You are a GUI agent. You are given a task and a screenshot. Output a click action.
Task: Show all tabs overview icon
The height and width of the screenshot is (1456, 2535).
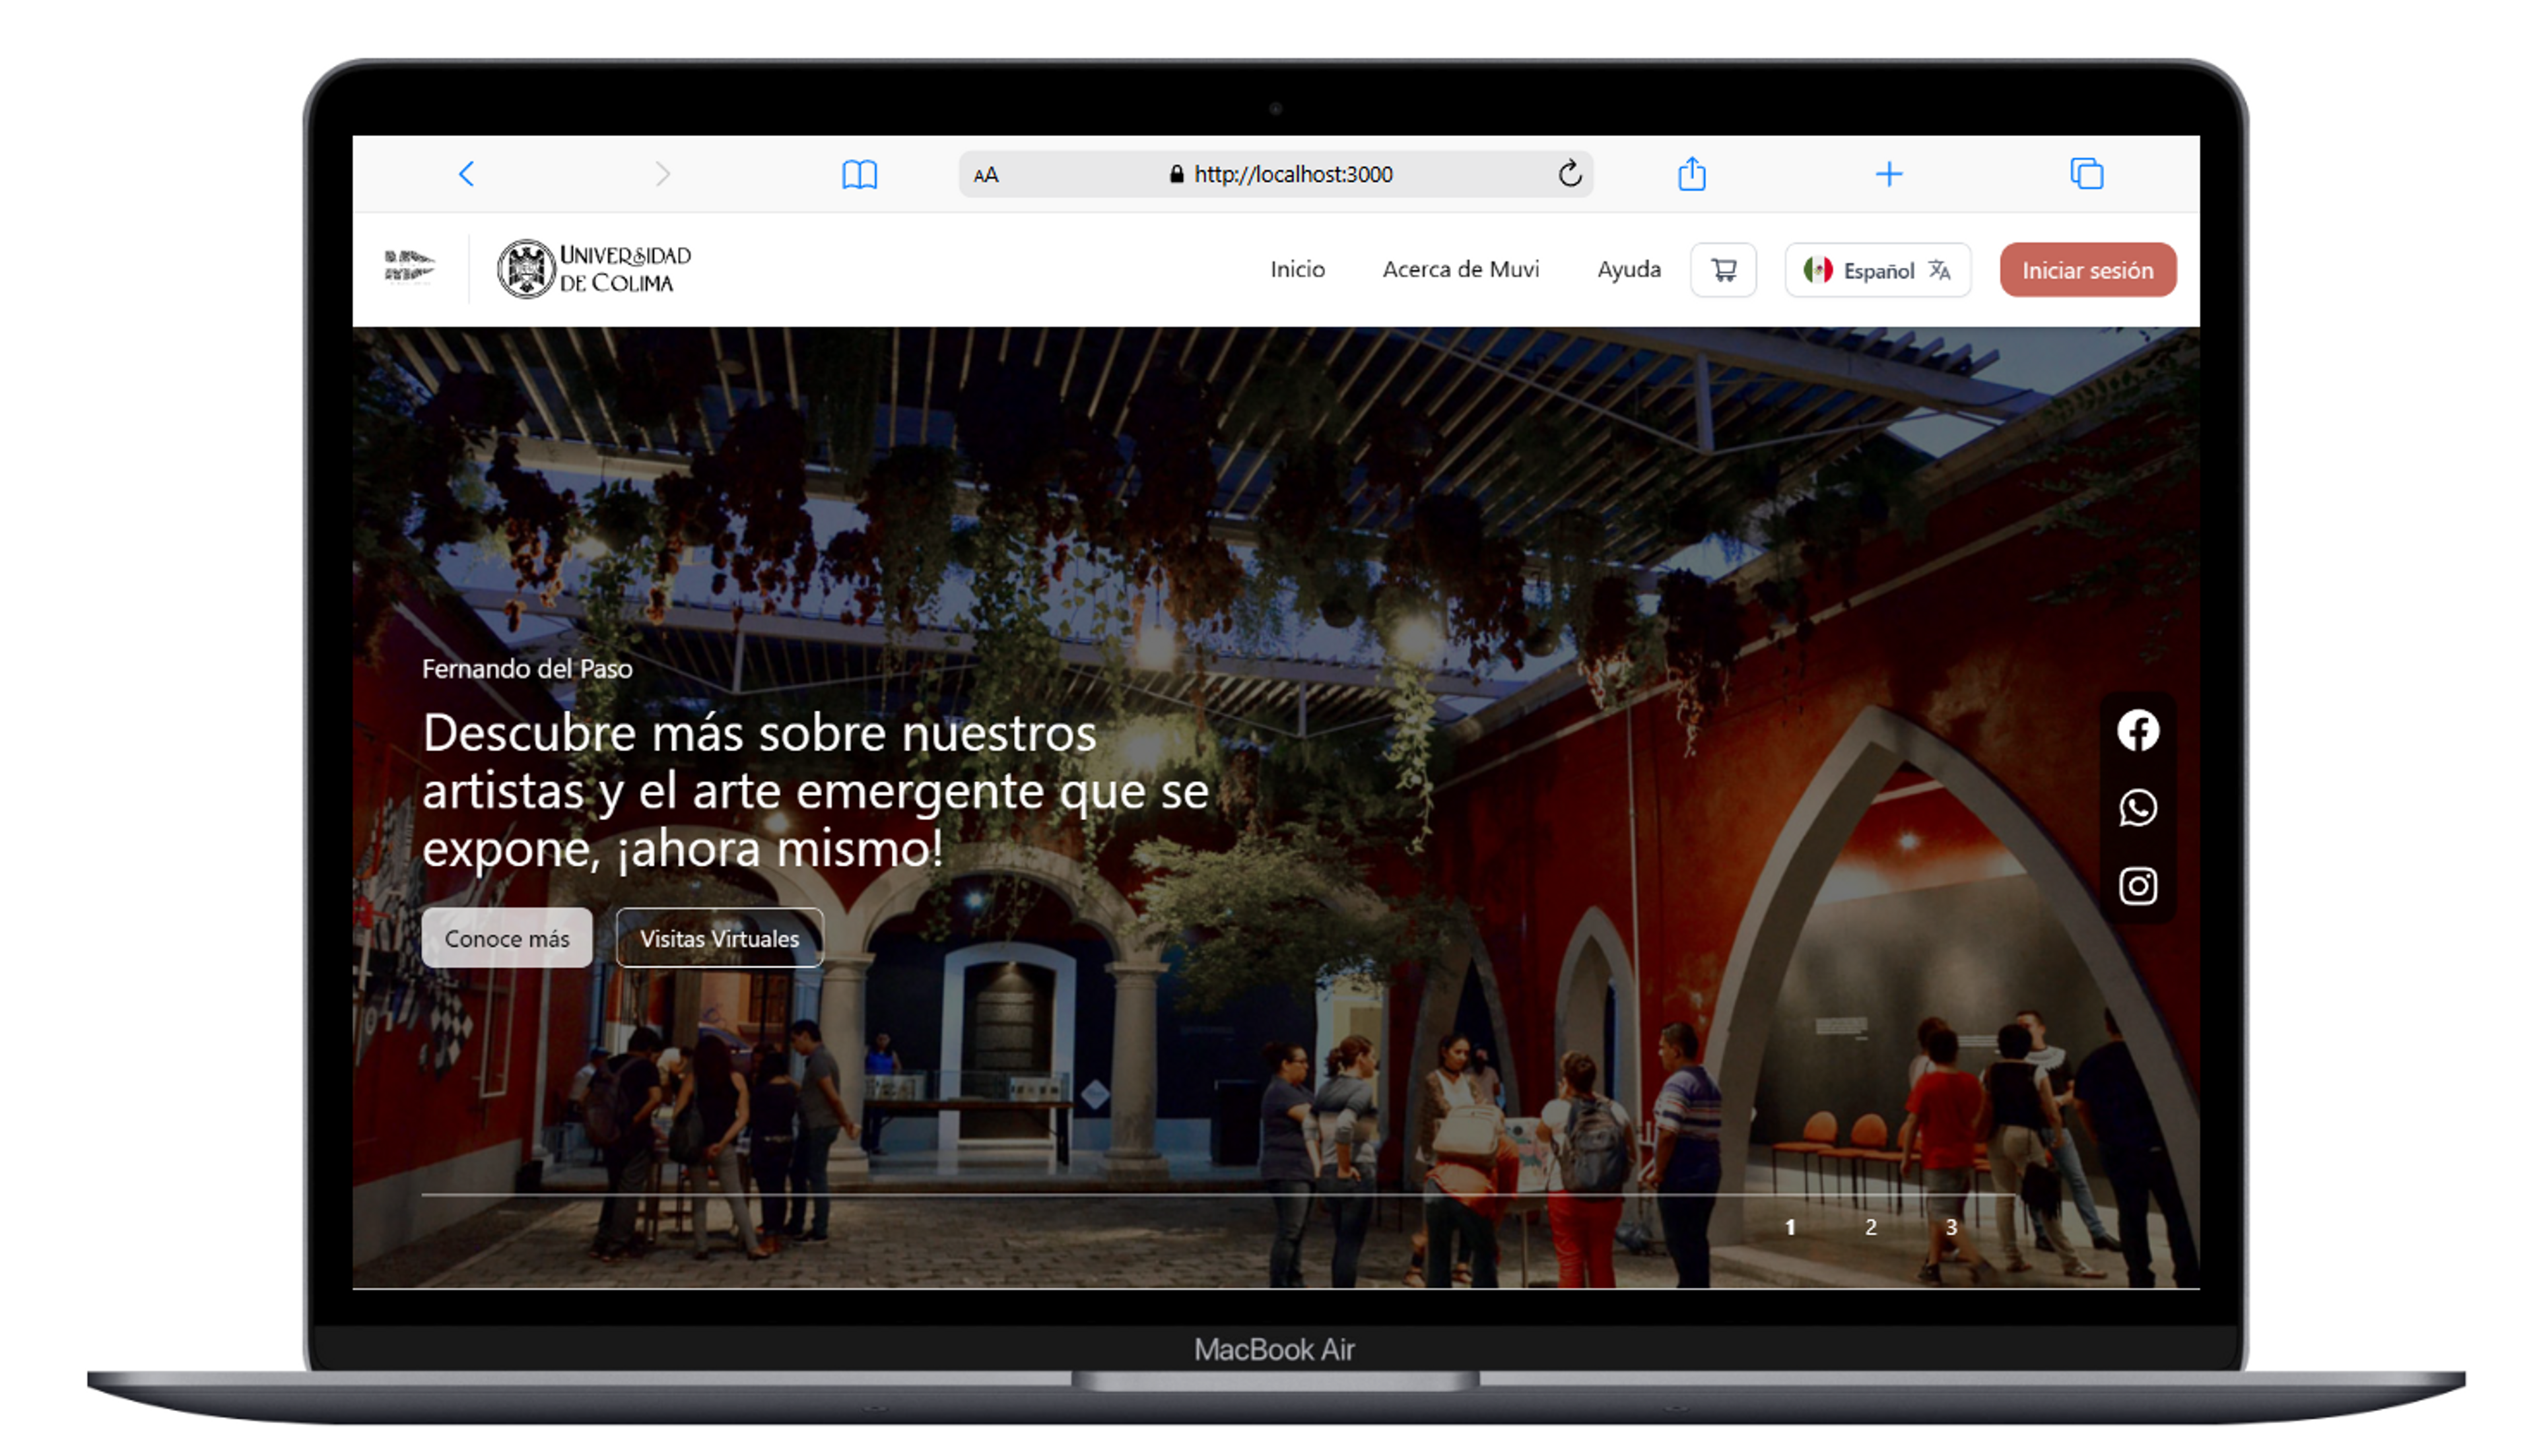[x=2087, y=174]
